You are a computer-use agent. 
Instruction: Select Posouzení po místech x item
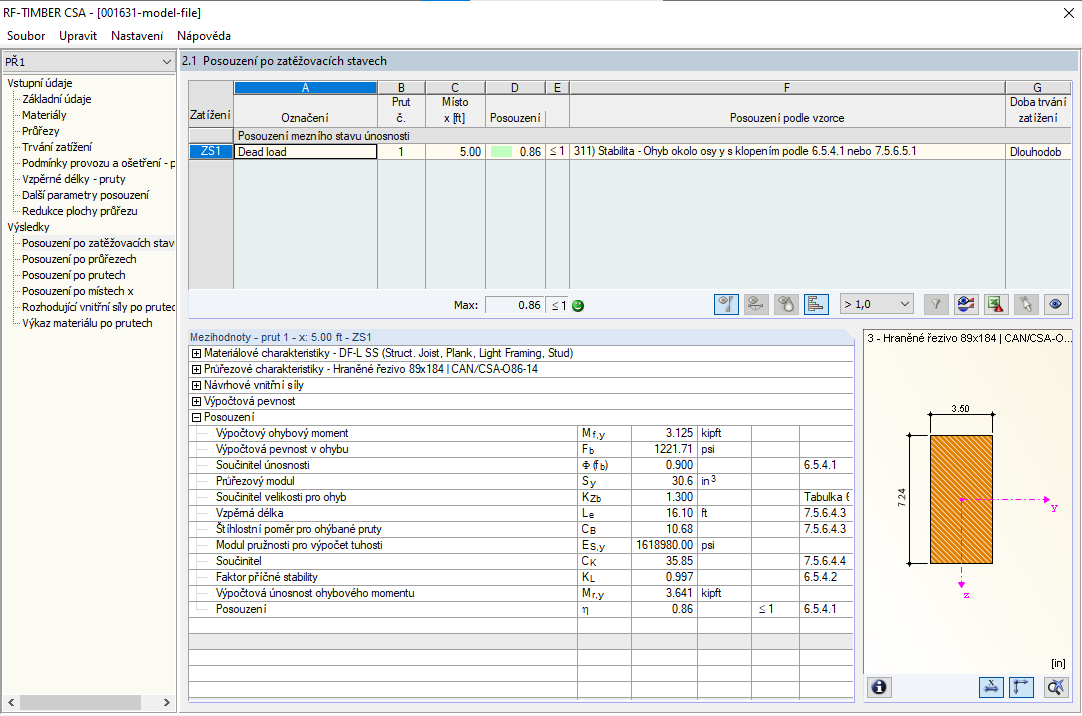pyautogui.click(x=78, y=291)
